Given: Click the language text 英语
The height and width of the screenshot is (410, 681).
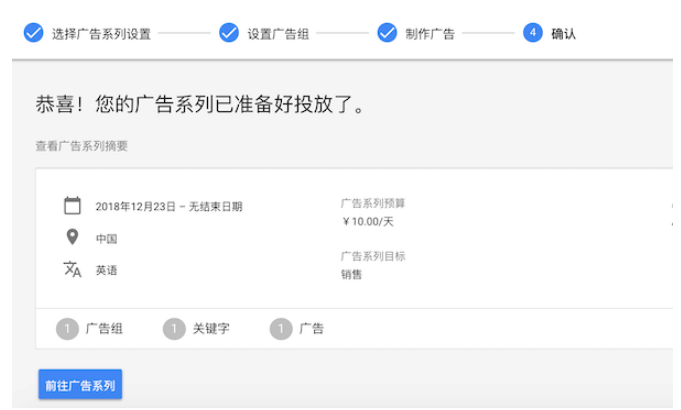Looking at the screenshot, I should click(x=106, y=271).
